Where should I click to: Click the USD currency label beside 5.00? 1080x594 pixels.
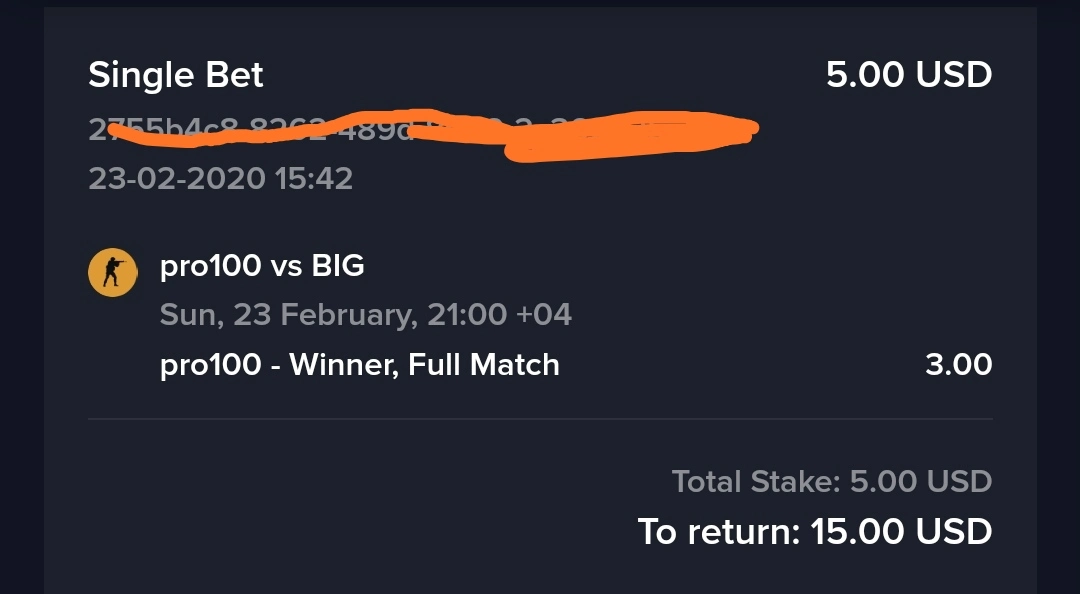pos(953,74)
